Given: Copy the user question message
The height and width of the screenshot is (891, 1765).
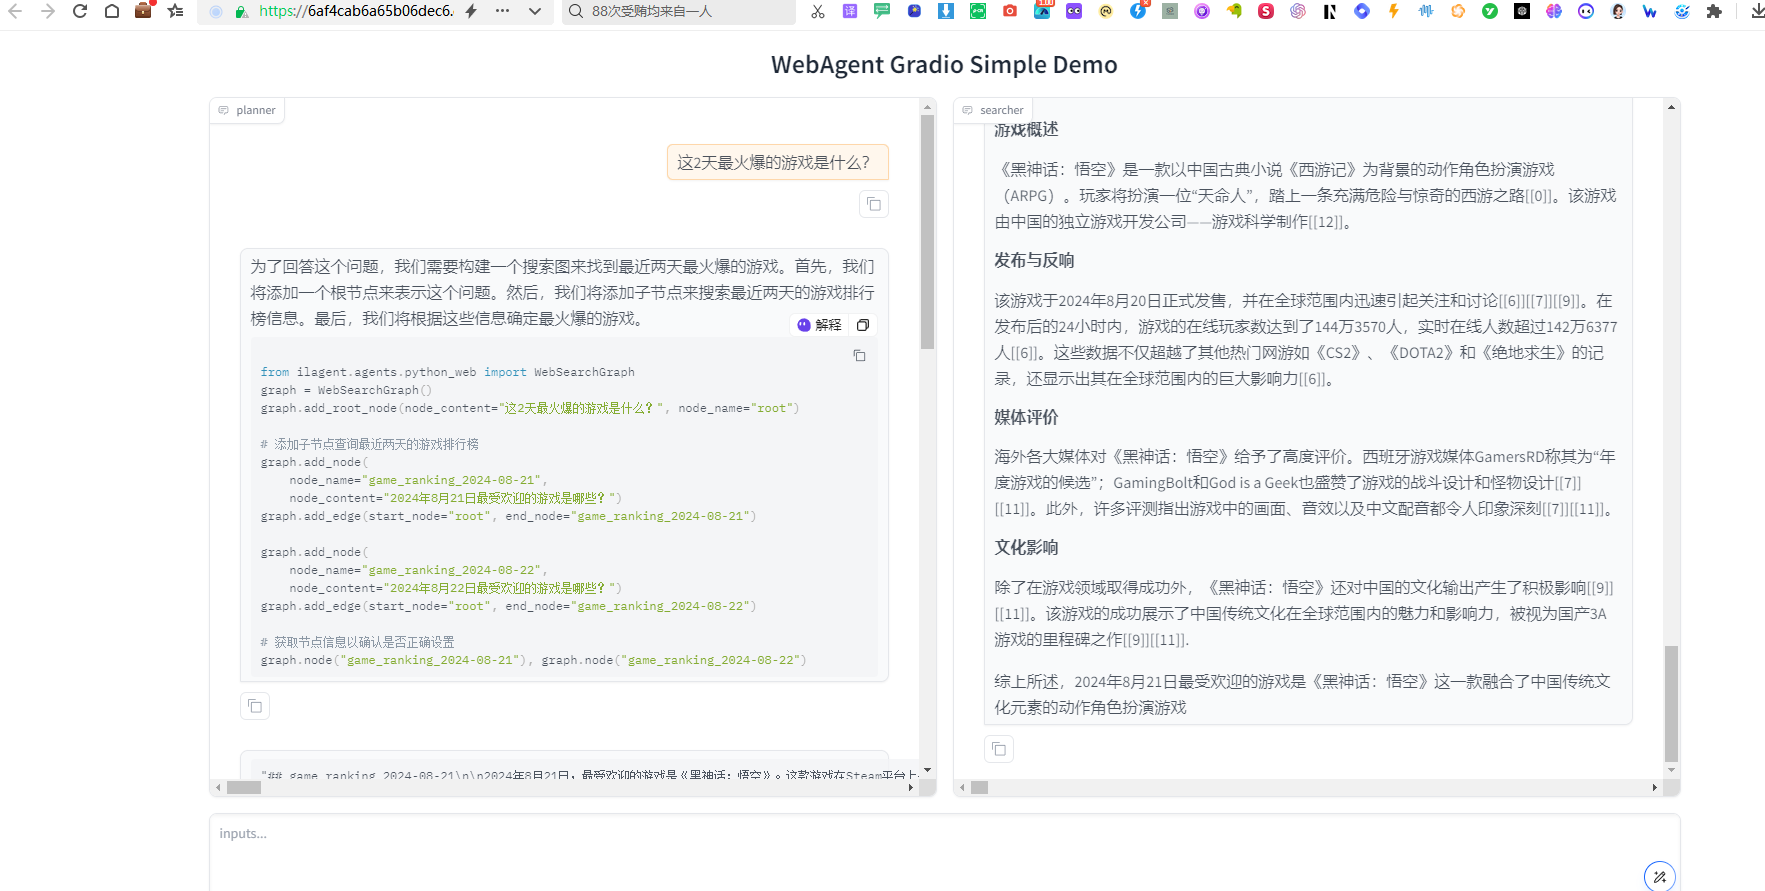Looking at the screenshot, I should (874, 204).
